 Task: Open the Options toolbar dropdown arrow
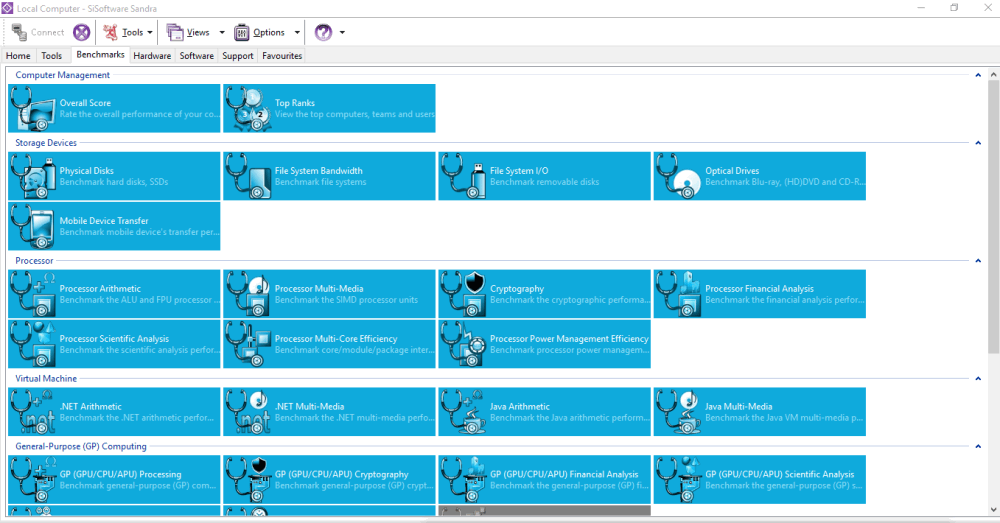click(297, 33)
